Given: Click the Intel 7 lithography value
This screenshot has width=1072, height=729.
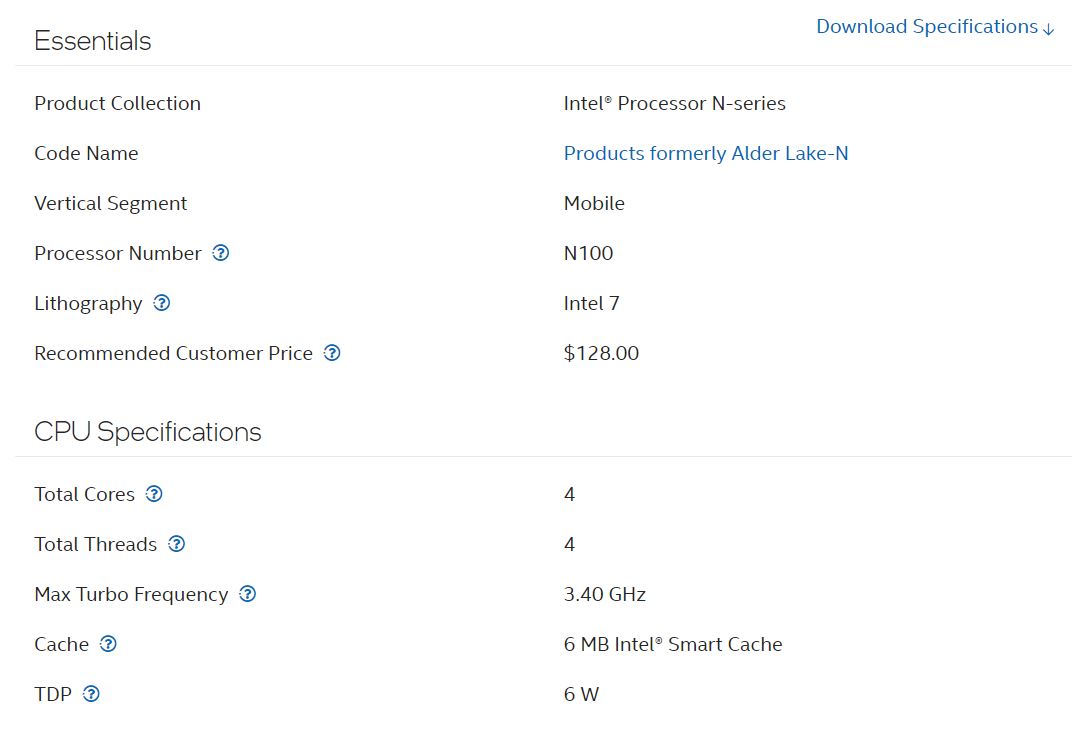Looking at the screenshot, I should point(591,303).
